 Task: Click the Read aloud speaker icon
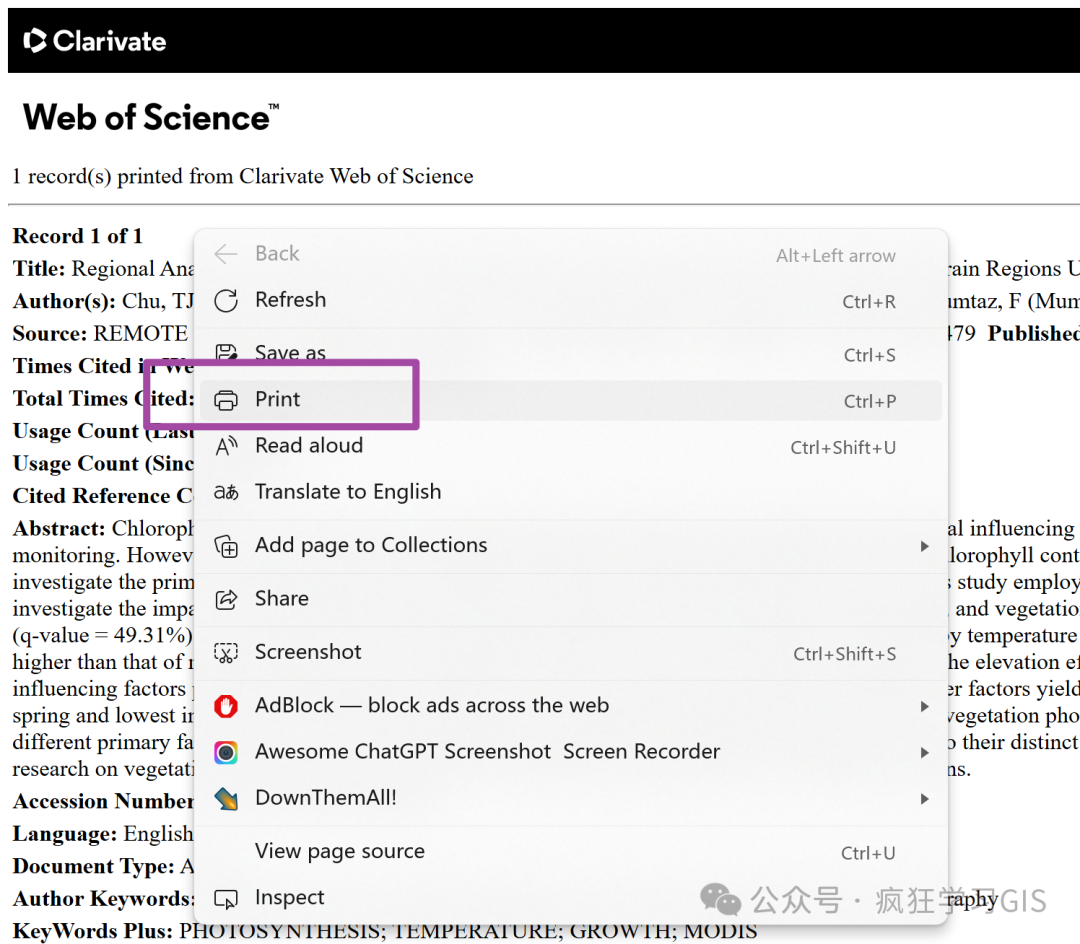[226, 446]
